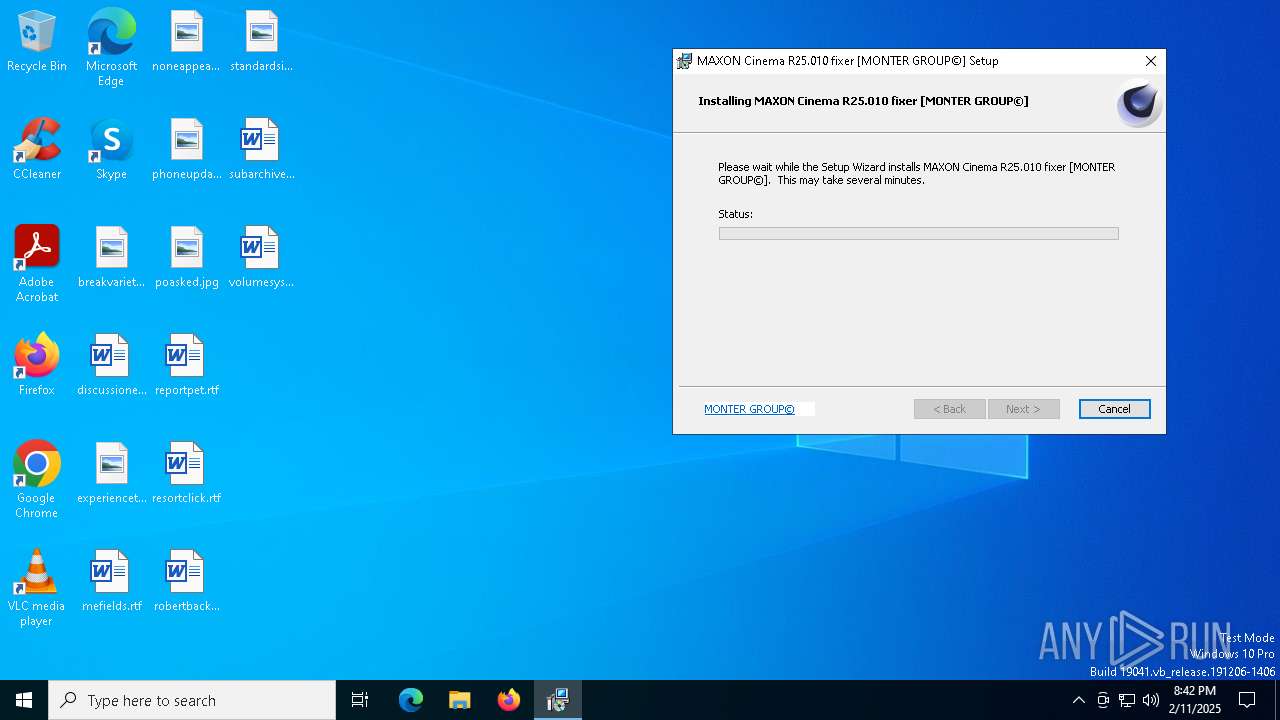Open the Skype desktop shortcut
Viewport: 1280px width, 720px height.
click(111, 150)
